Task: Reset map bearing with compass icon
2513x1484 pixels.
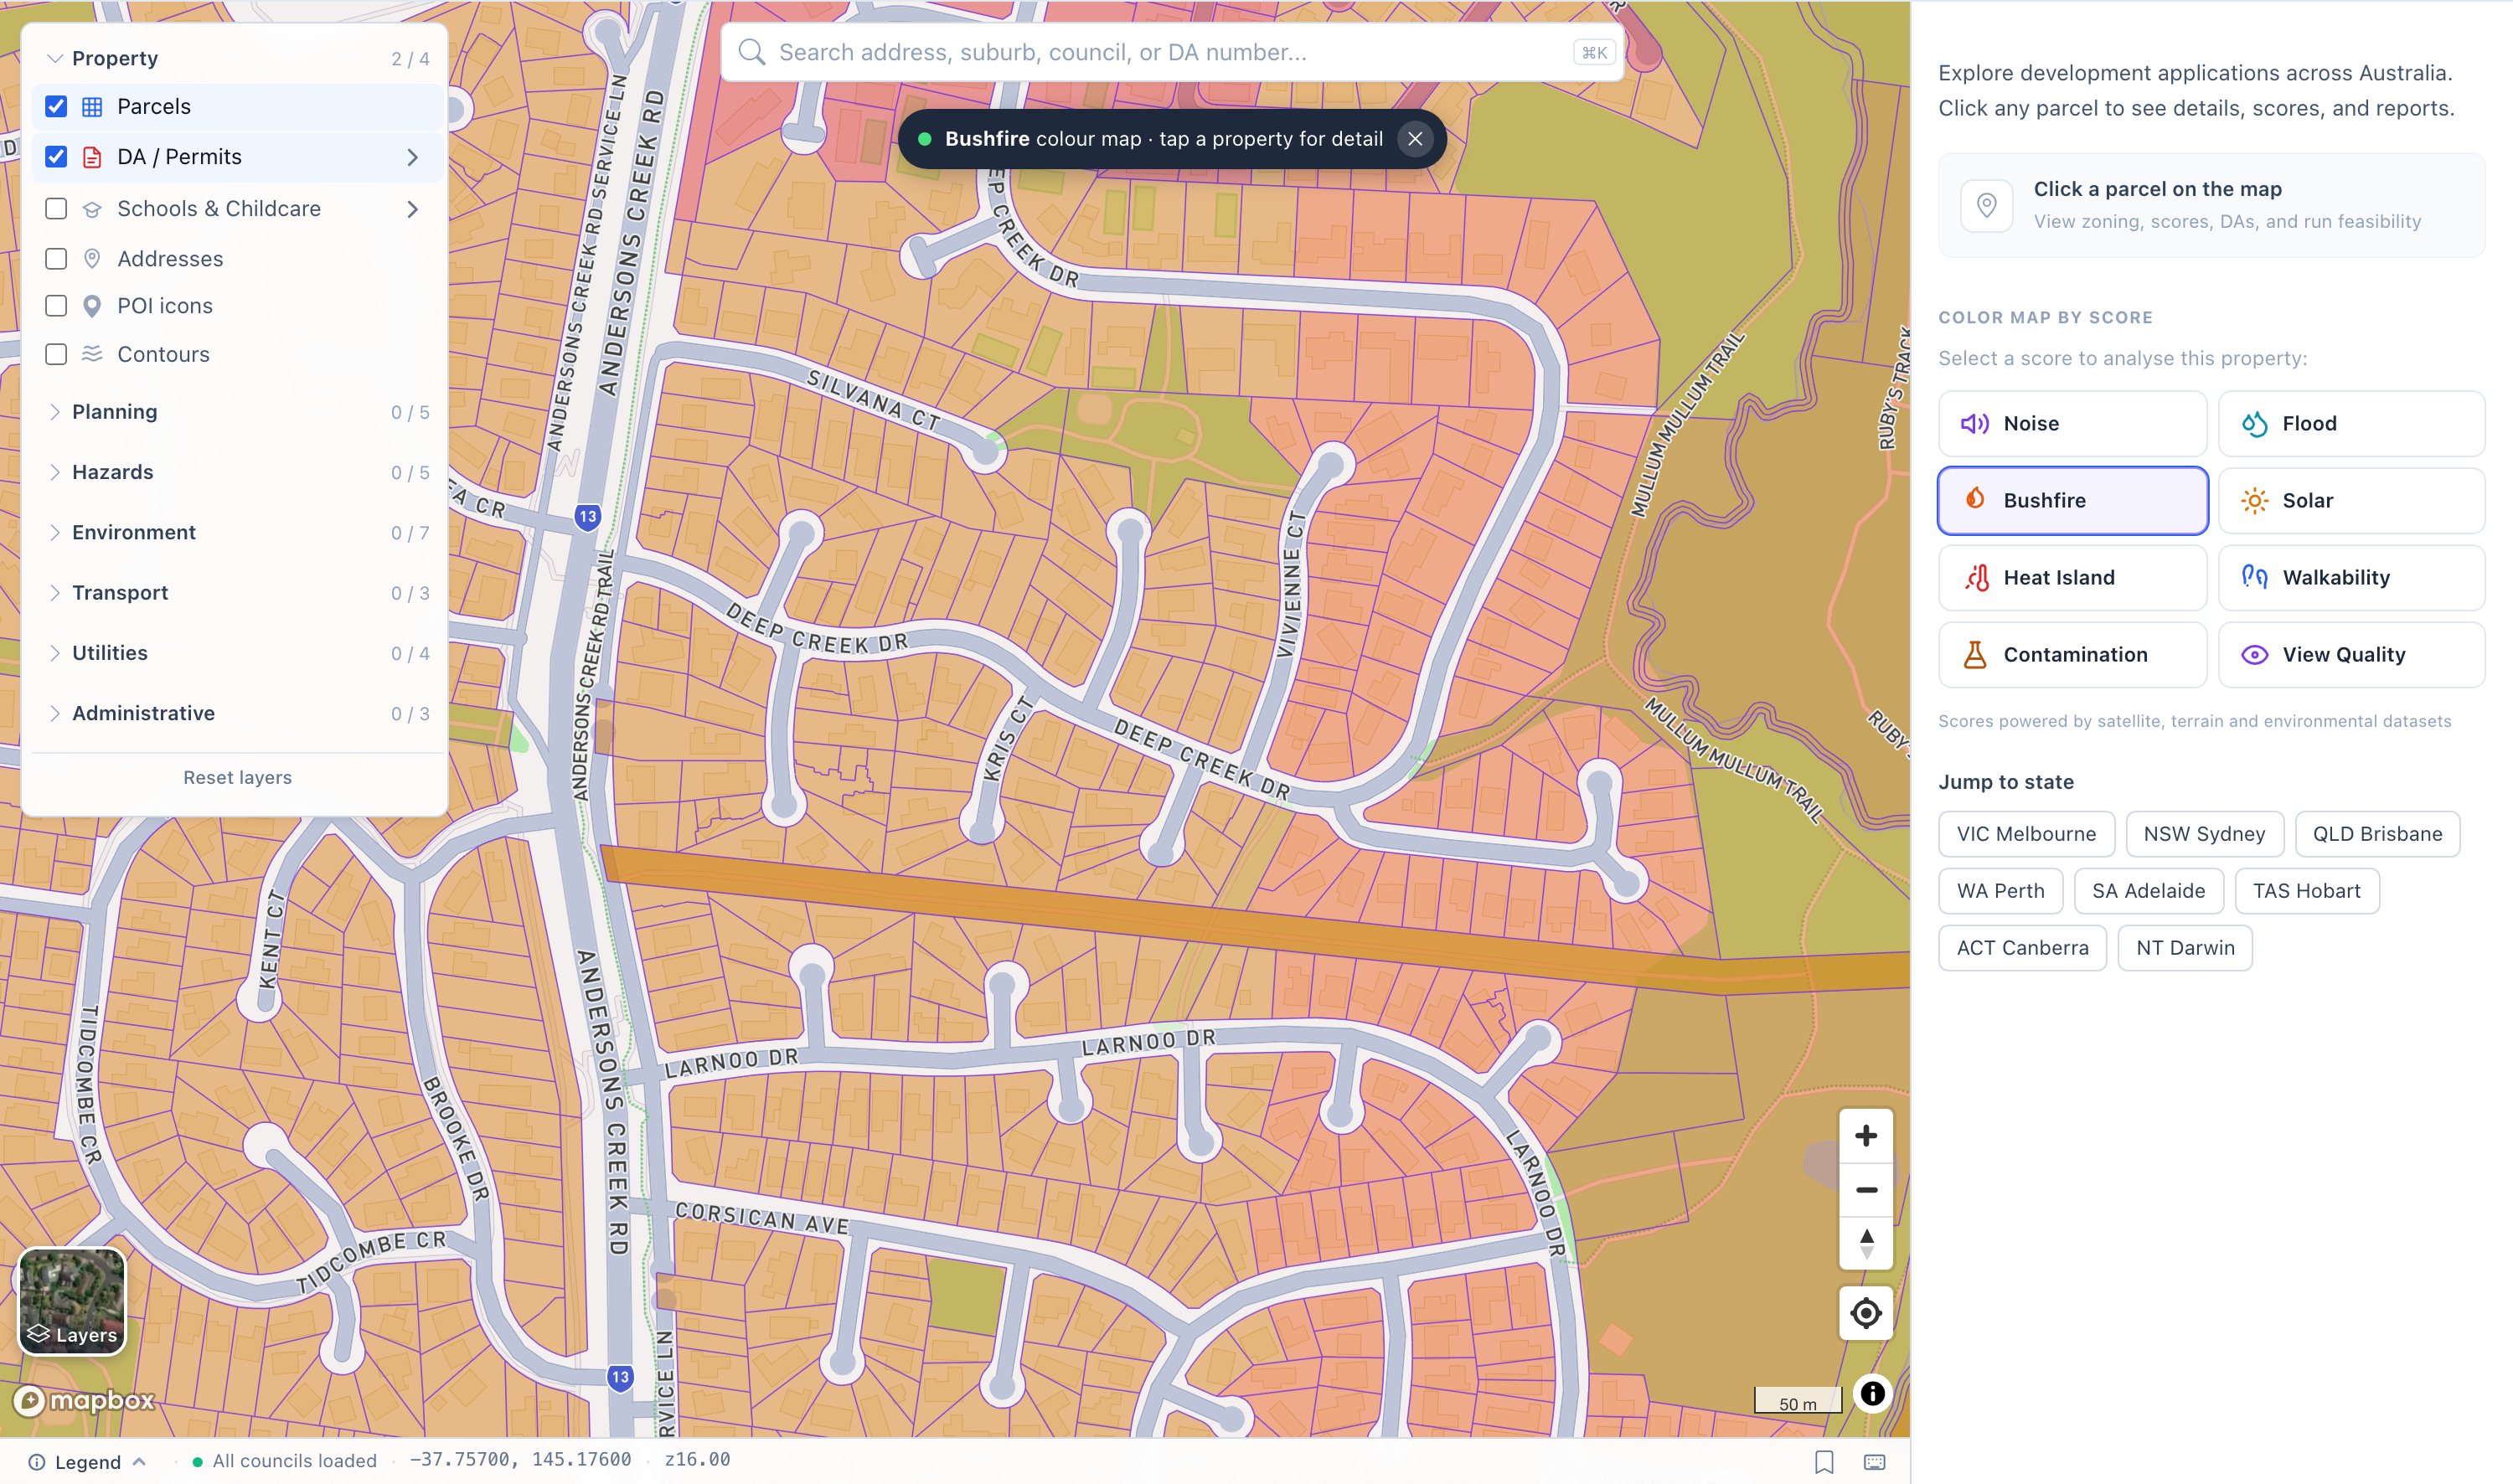Action: tap(1865, 1243)
